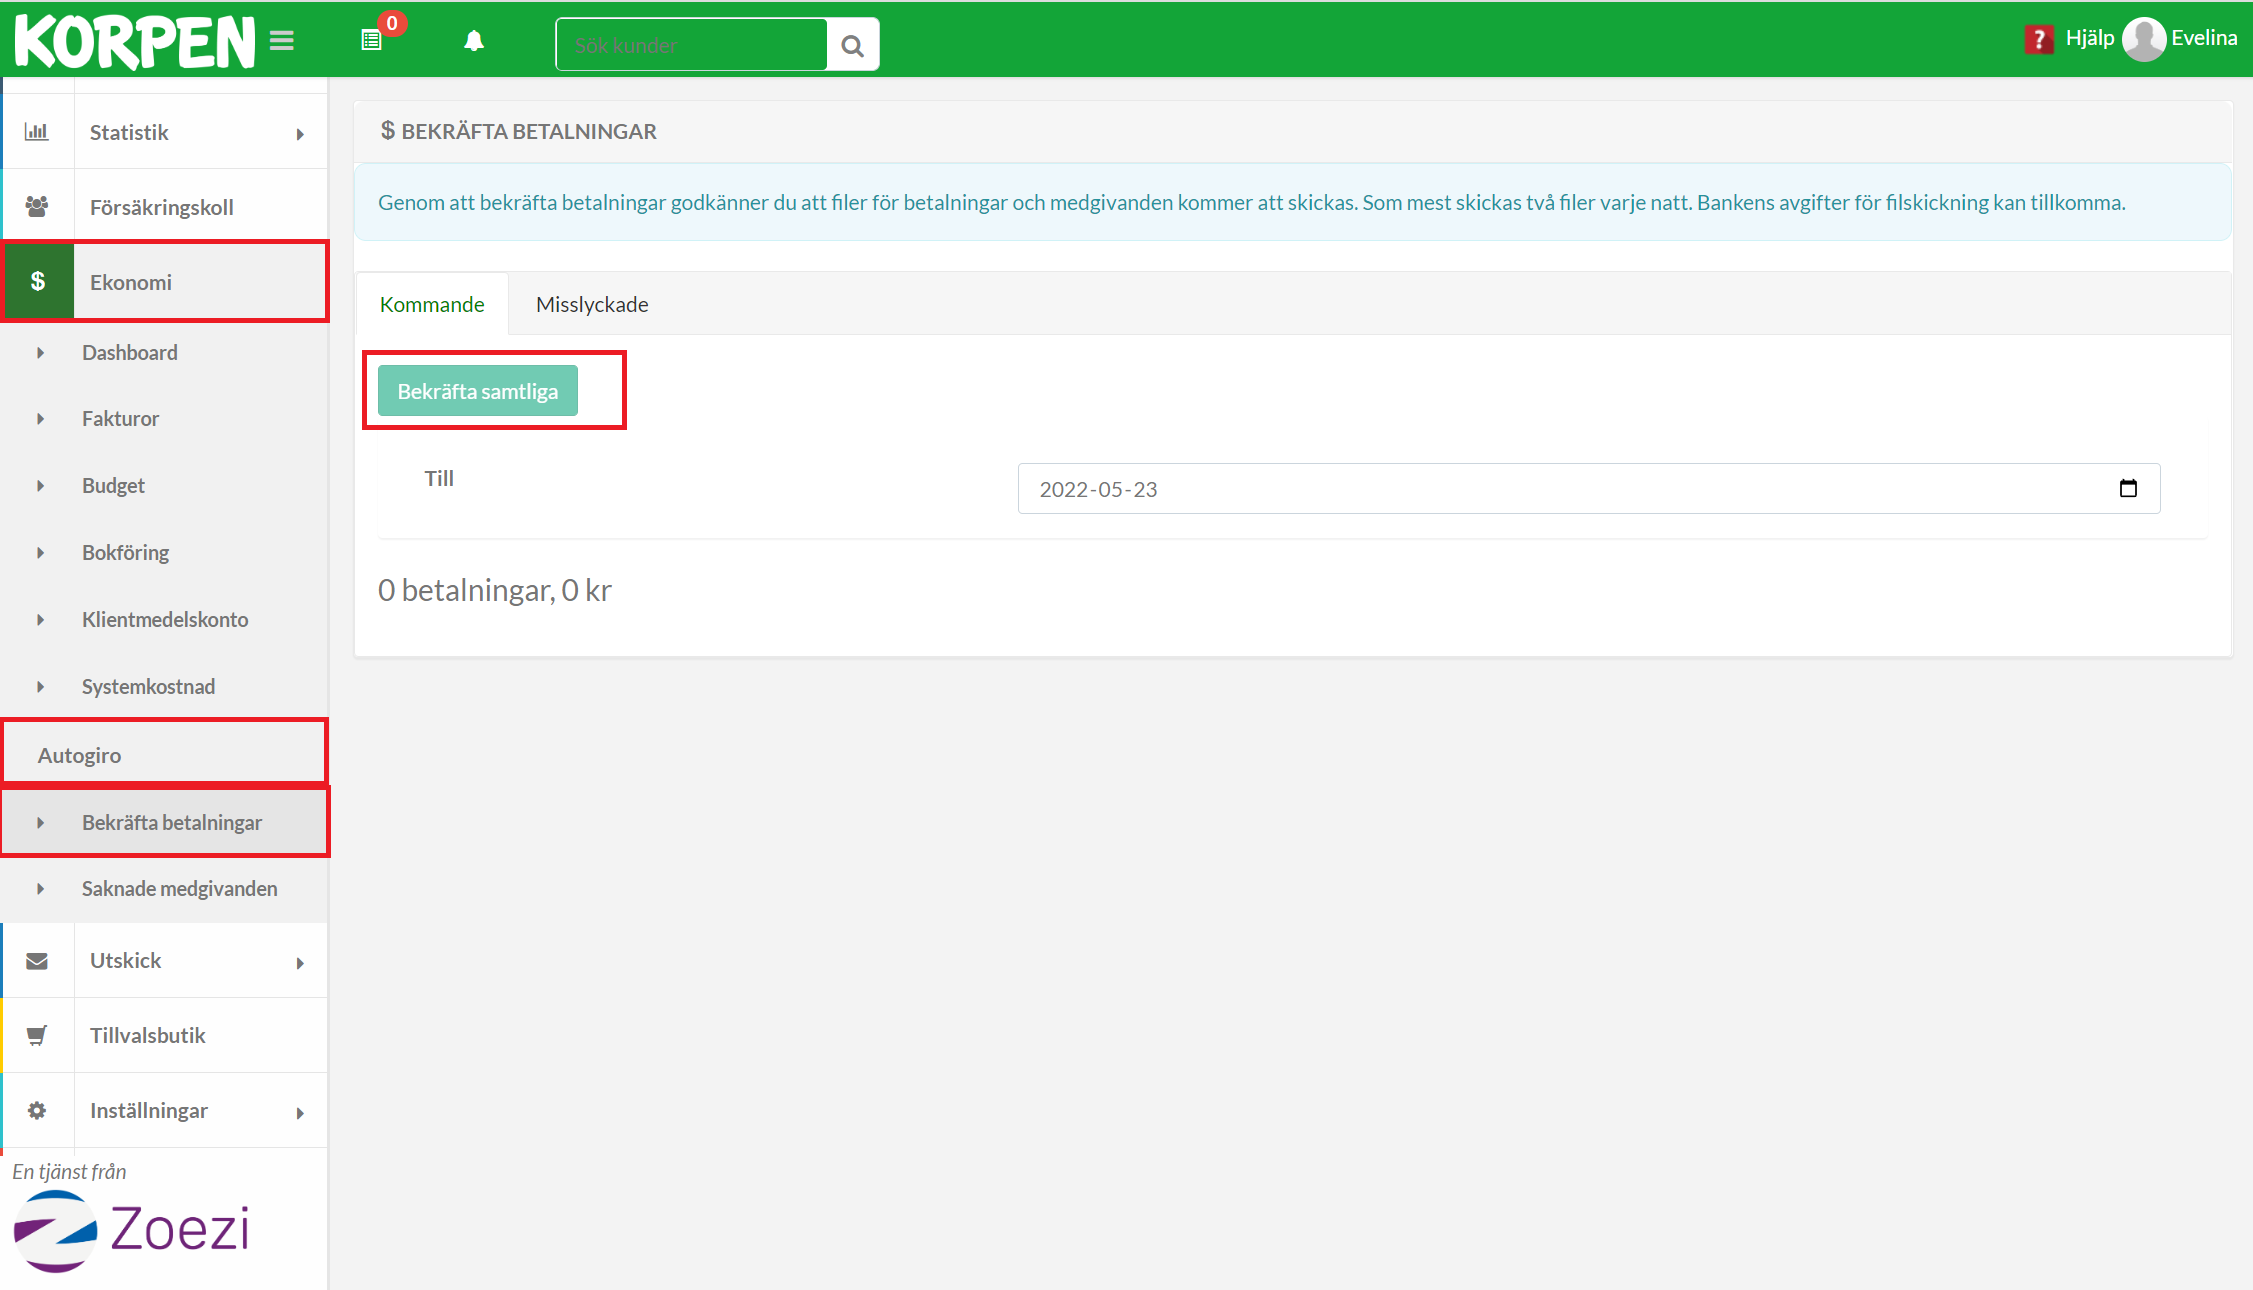Screen dimensions: 2253x1290
Task: Expand the Inställningar submenu arrow
Action: tap(300, 1113)
